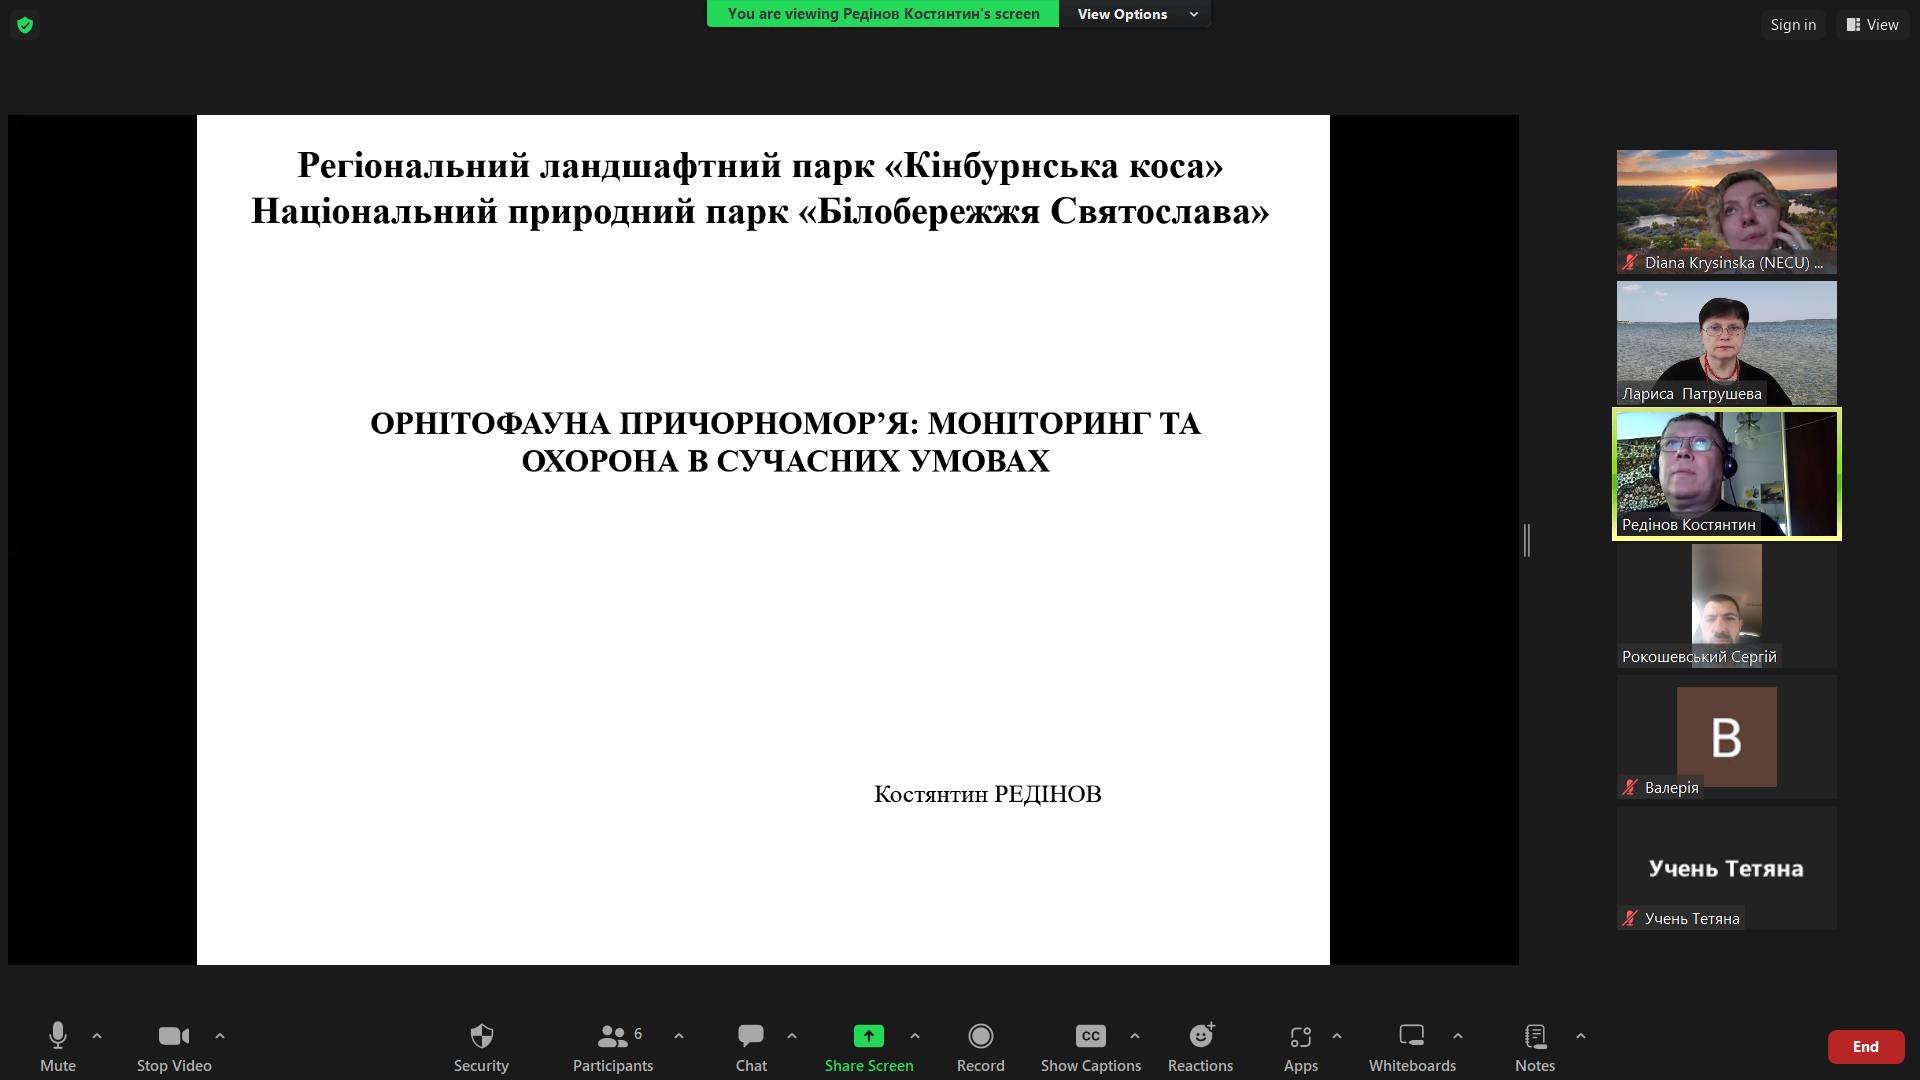Open the View layout menu

click(1872, 25)
